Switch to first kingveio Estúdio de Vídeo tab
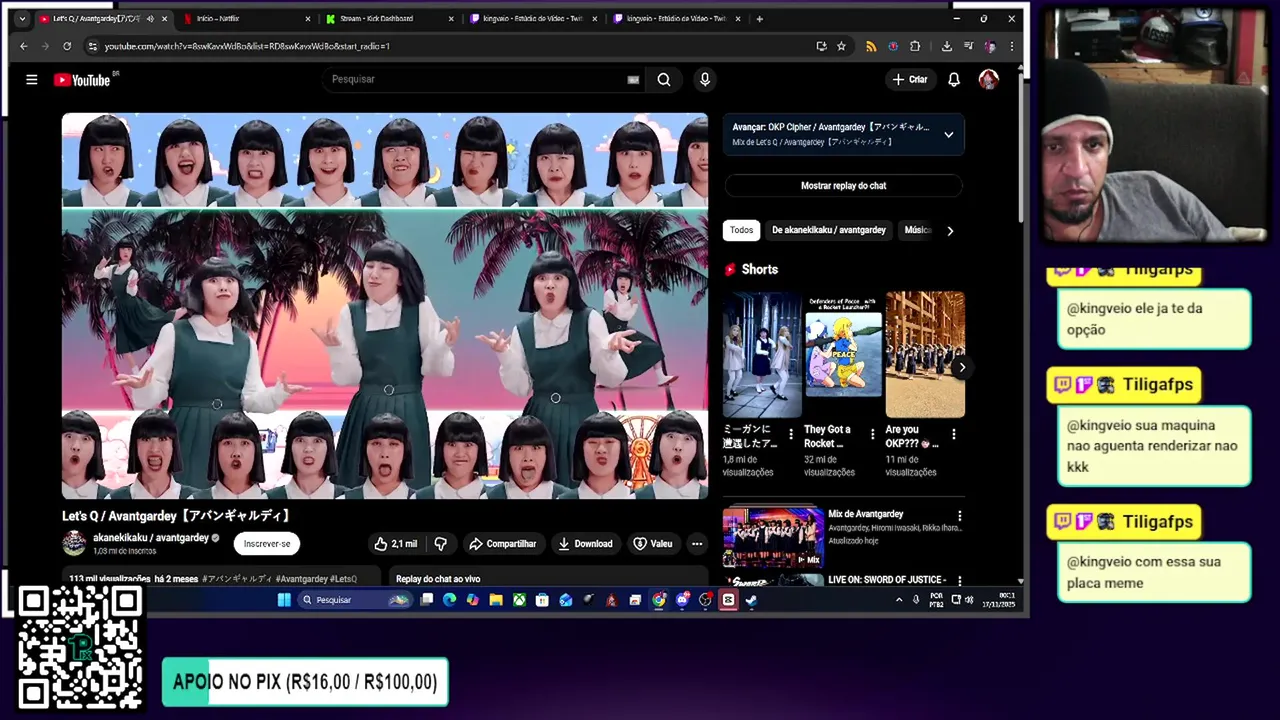The height and width of the screenshot is (720, 1280). (533, 18)
